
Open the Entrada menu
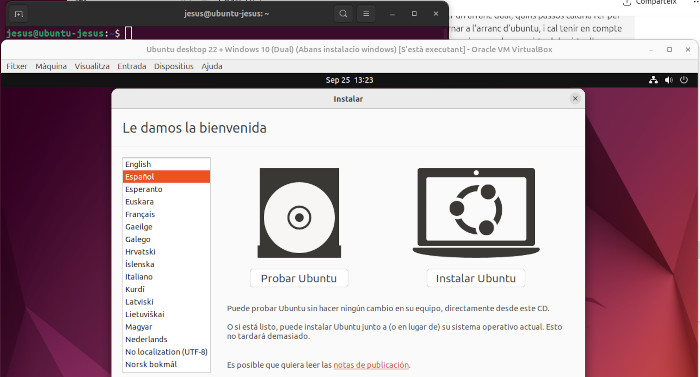click(x=132, y=66)
